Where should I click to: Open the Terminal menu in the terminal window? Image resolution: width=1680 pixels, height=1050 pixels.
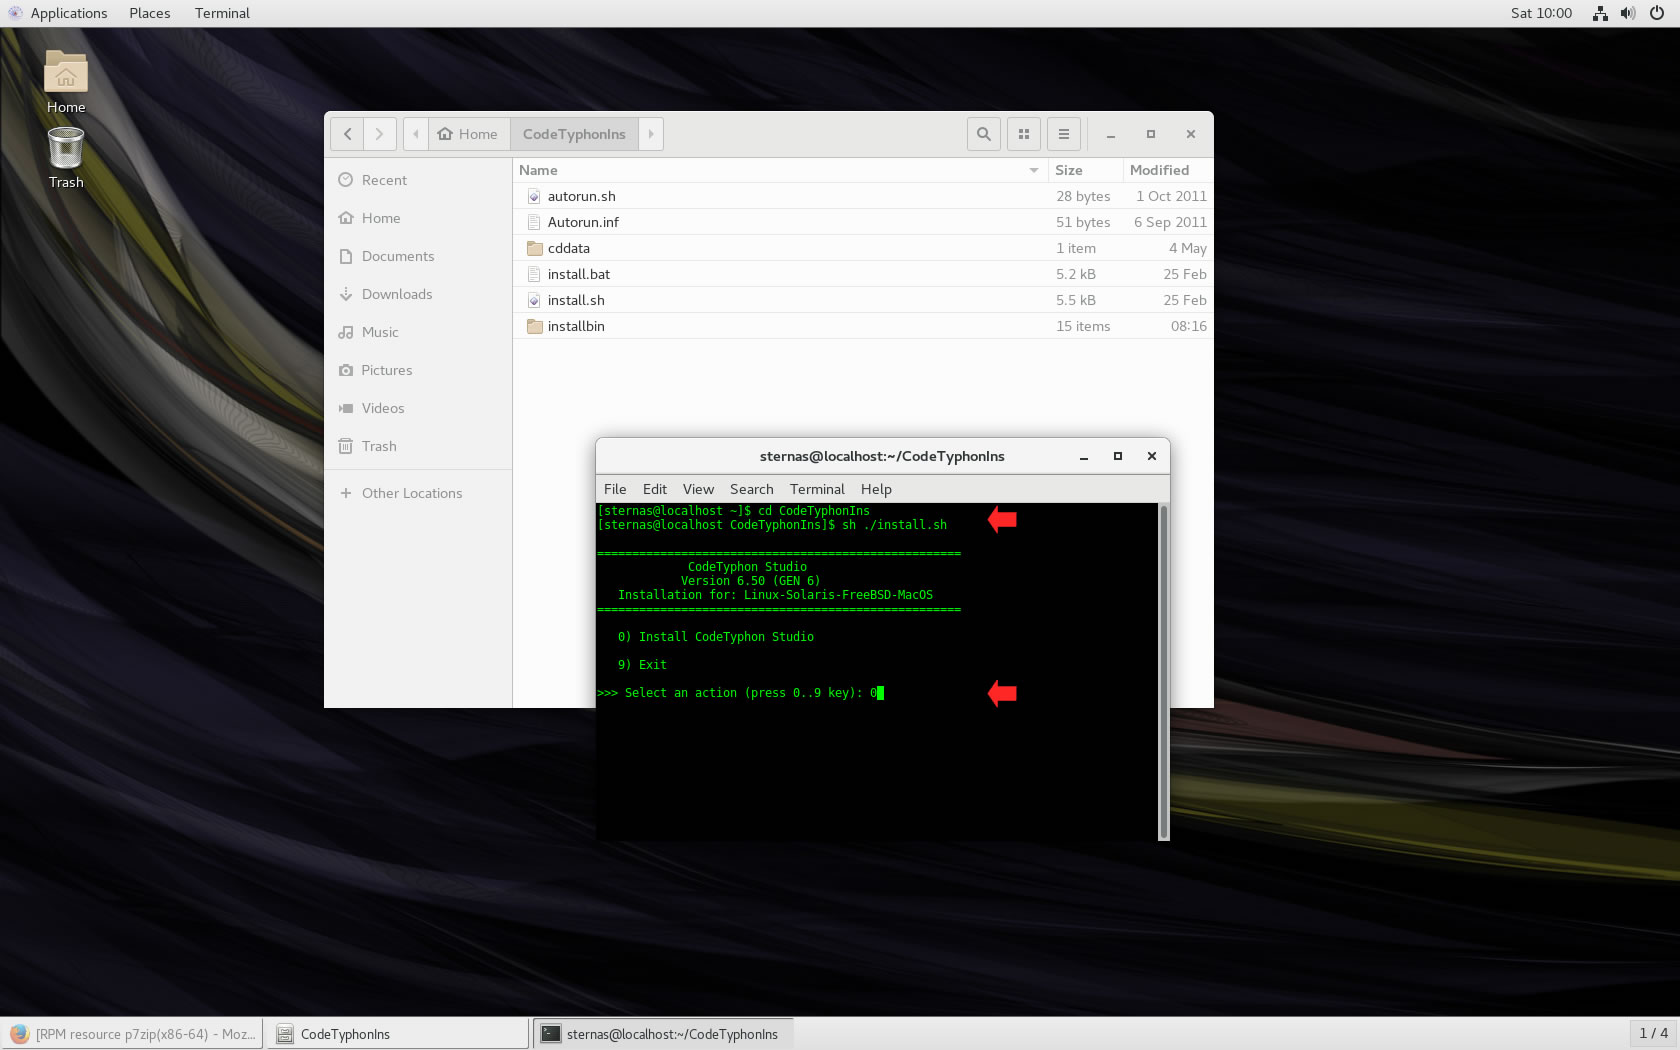coord(817,489)
